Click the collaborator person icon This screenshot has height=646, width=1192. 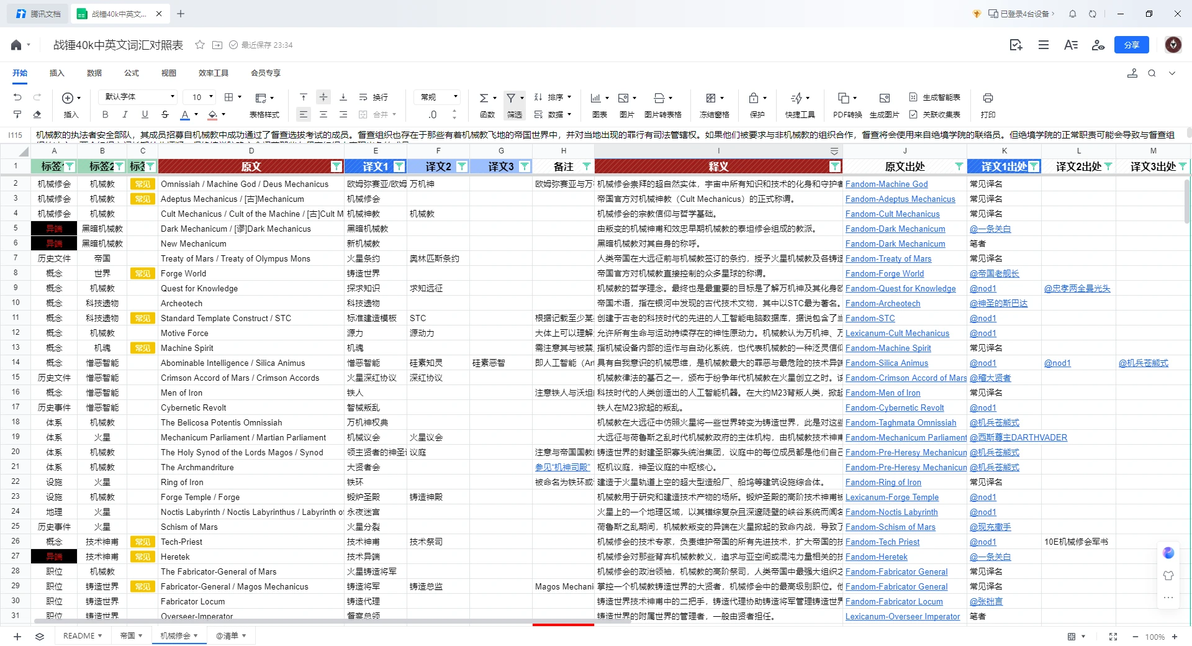[1098, 45]
